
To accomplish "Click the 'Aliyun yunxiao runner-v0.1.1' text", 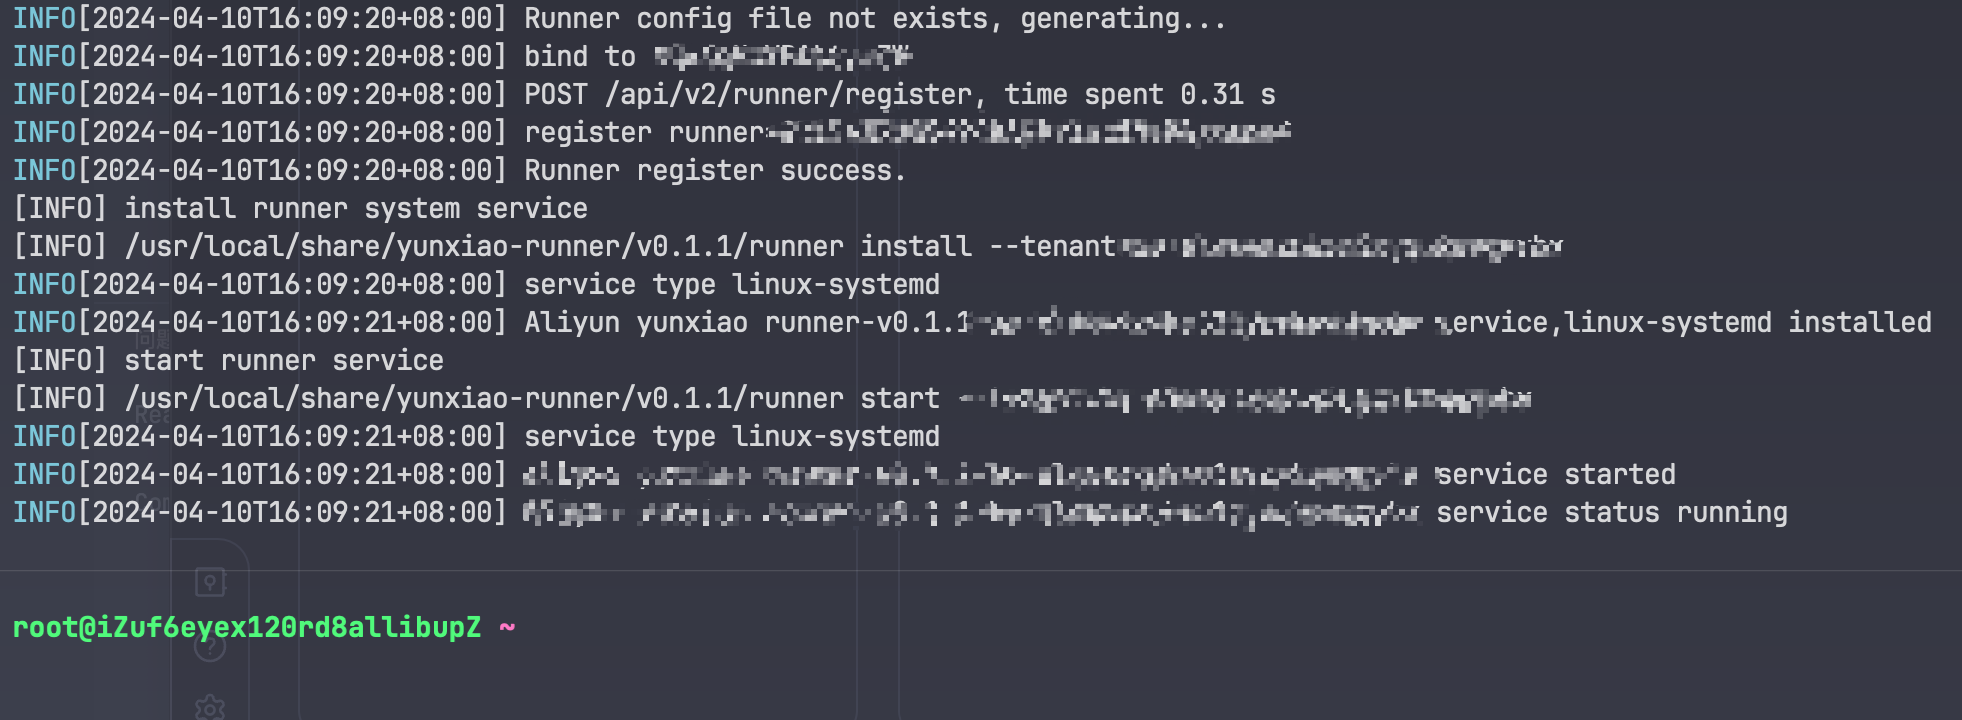I will pyautogui.click(x=748, y=323).
